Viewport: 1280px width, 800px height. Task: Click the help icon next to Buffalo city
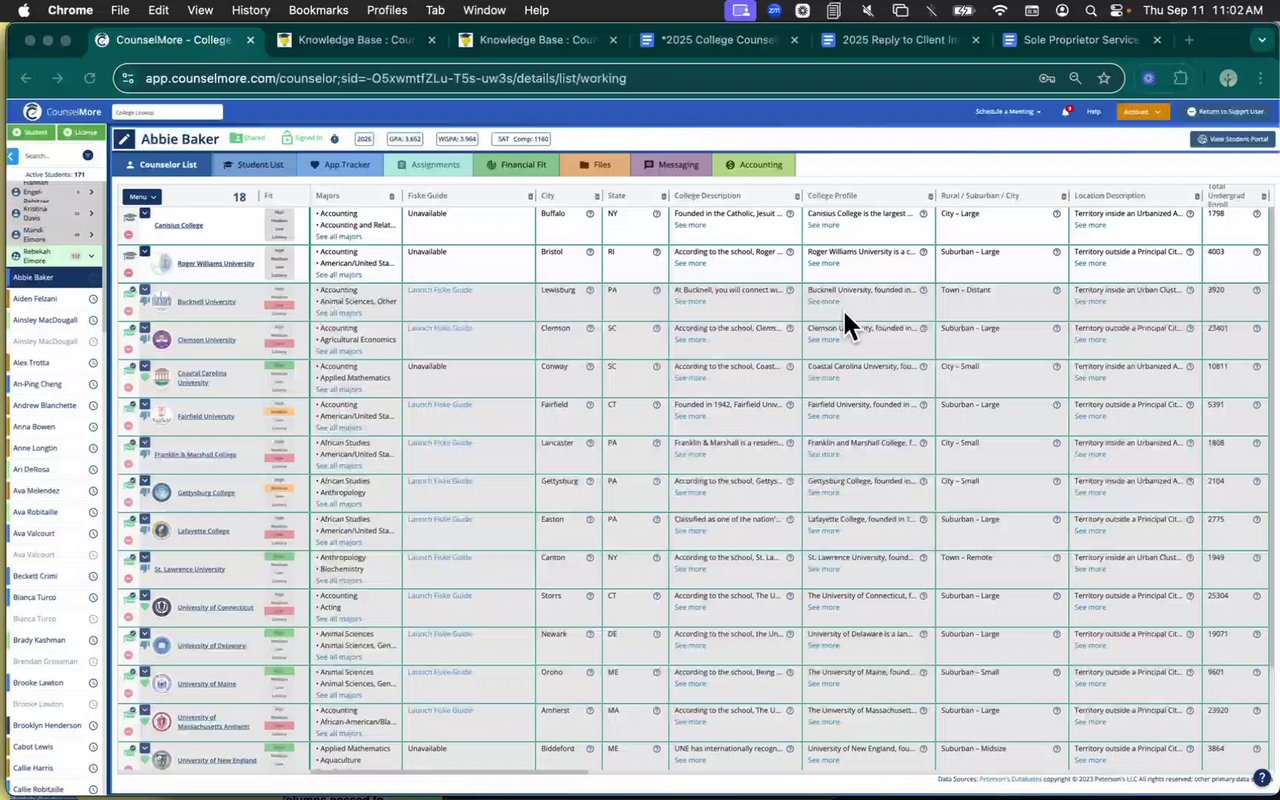coord(590,214)
